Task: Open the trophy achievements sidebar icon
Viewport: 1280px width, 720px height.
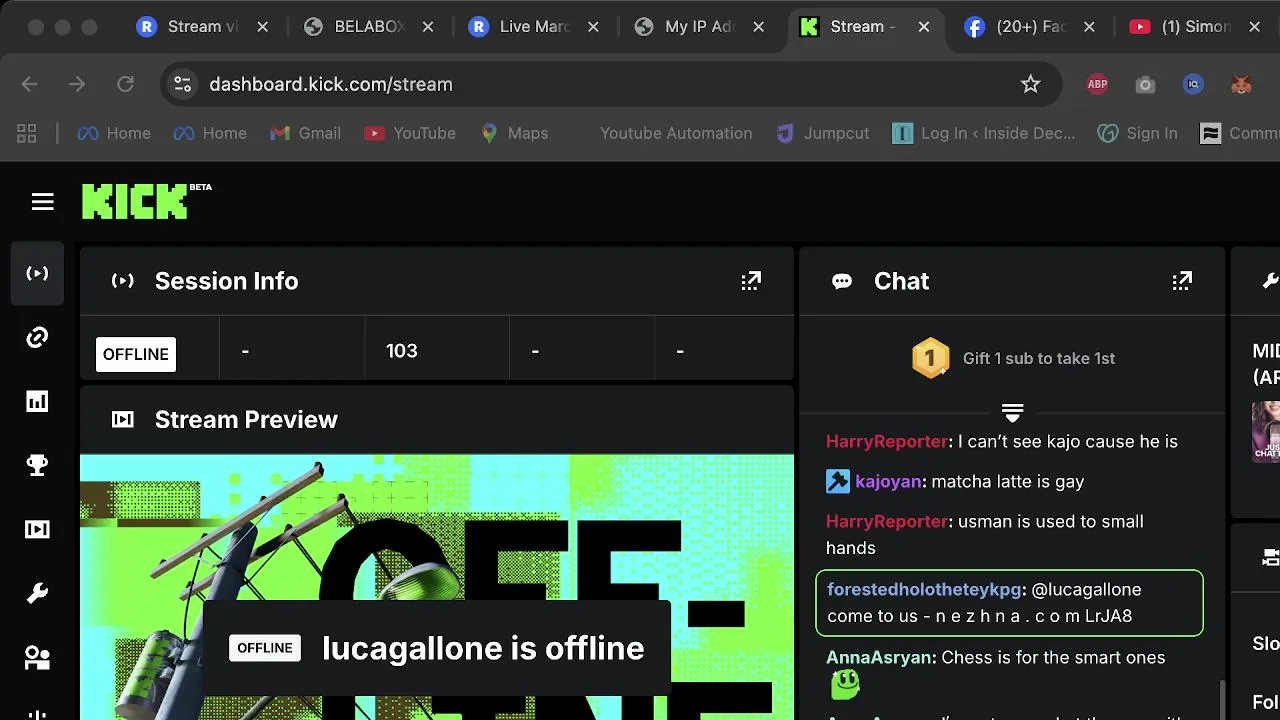Action: pyautogui.click(x=37, y=465)
